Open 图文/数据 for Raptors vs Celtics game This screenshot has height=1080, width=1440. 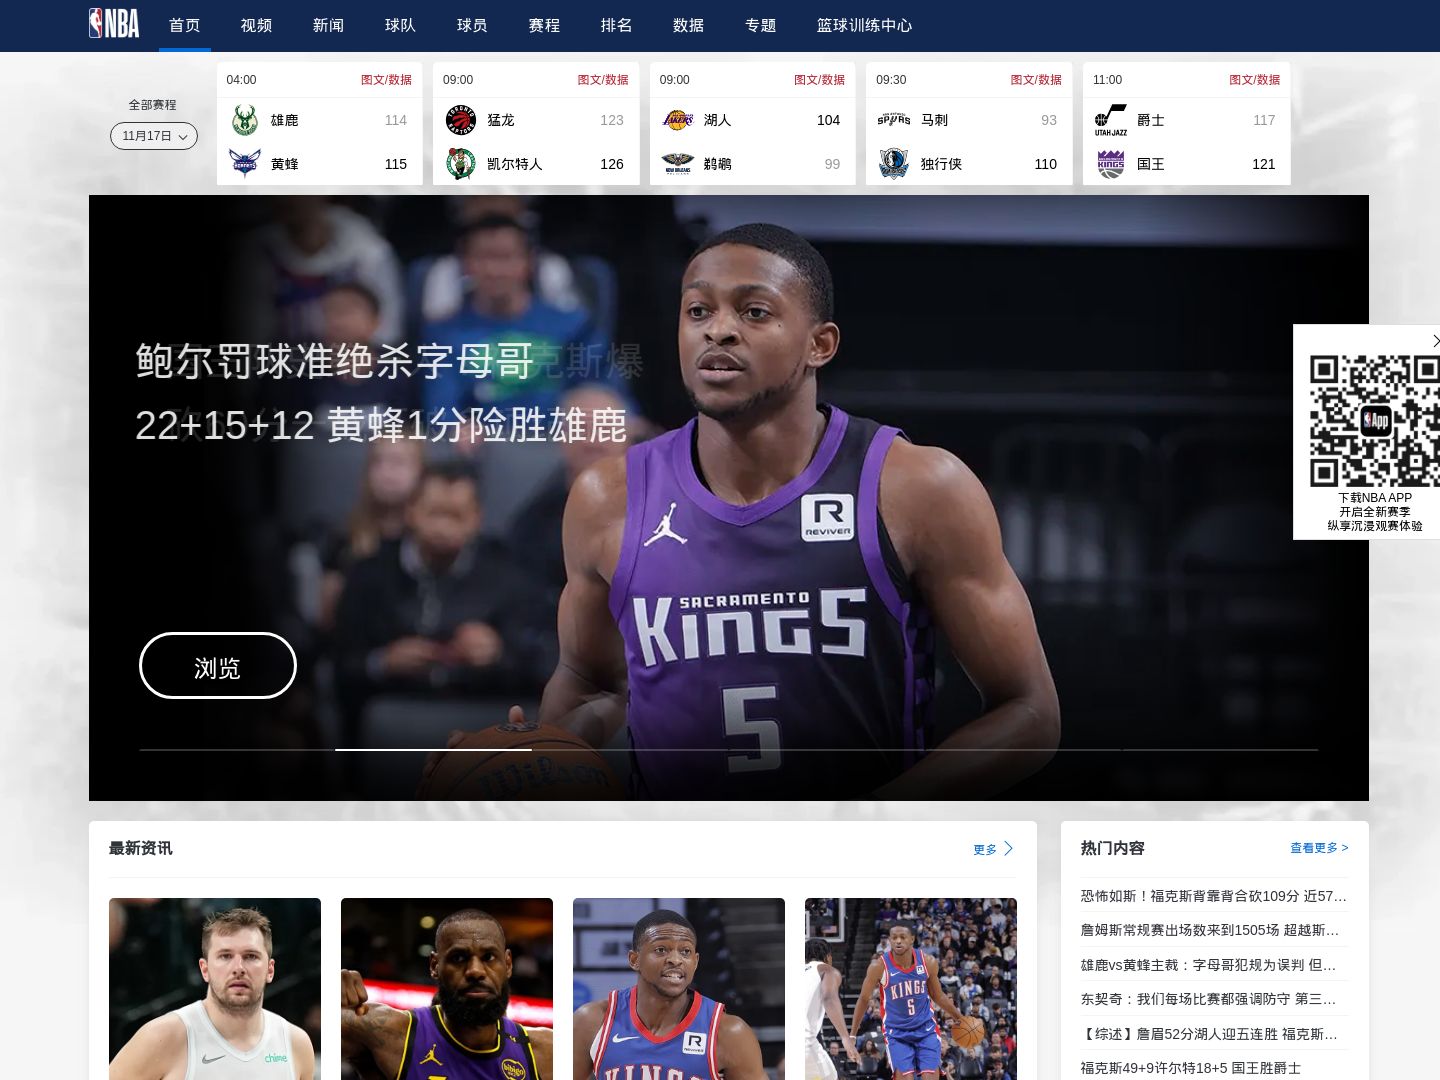click(603, 80)
